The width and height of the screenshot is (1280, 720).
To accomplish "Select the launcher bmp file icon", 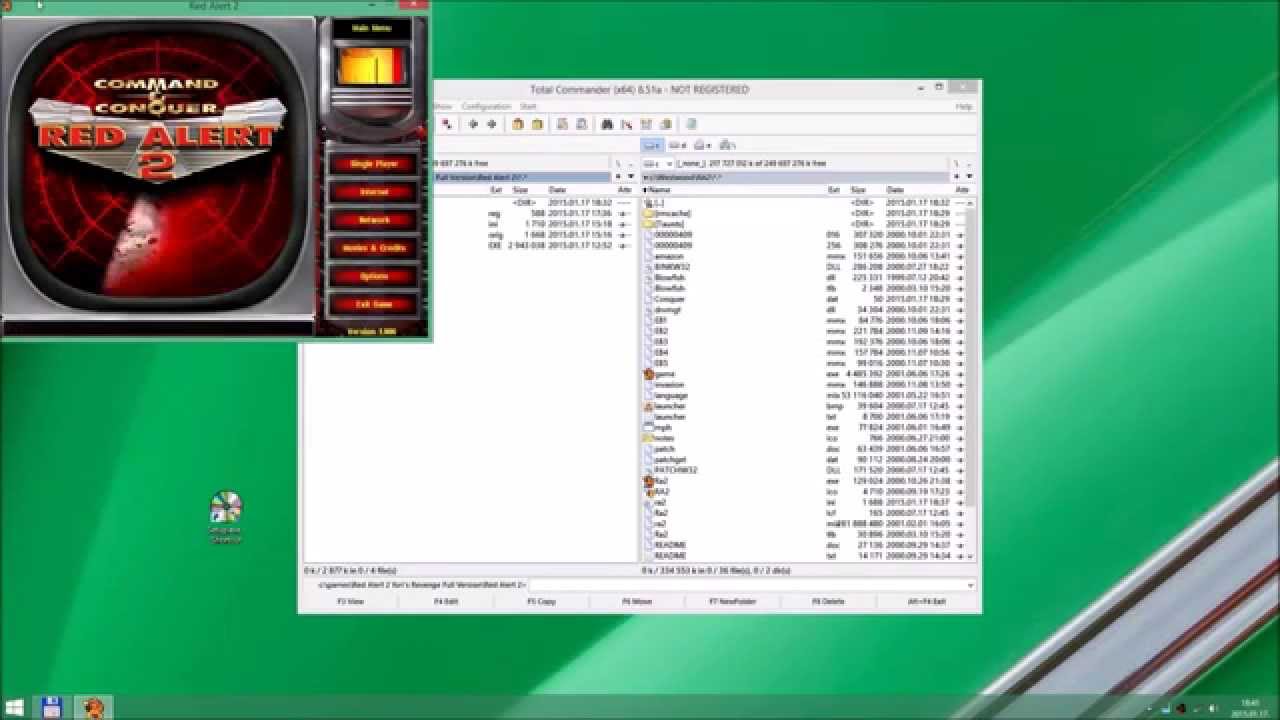I will pos(649,406).
